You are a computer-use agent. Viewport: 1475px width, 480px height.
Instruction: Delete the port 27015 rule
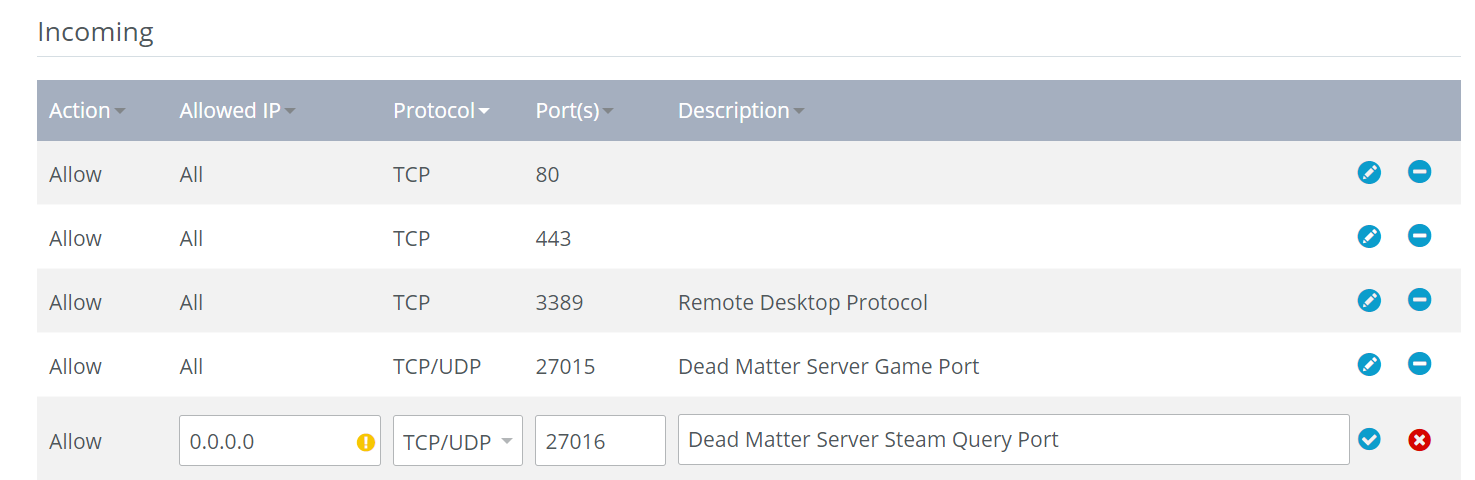[x=1419, y=364]
